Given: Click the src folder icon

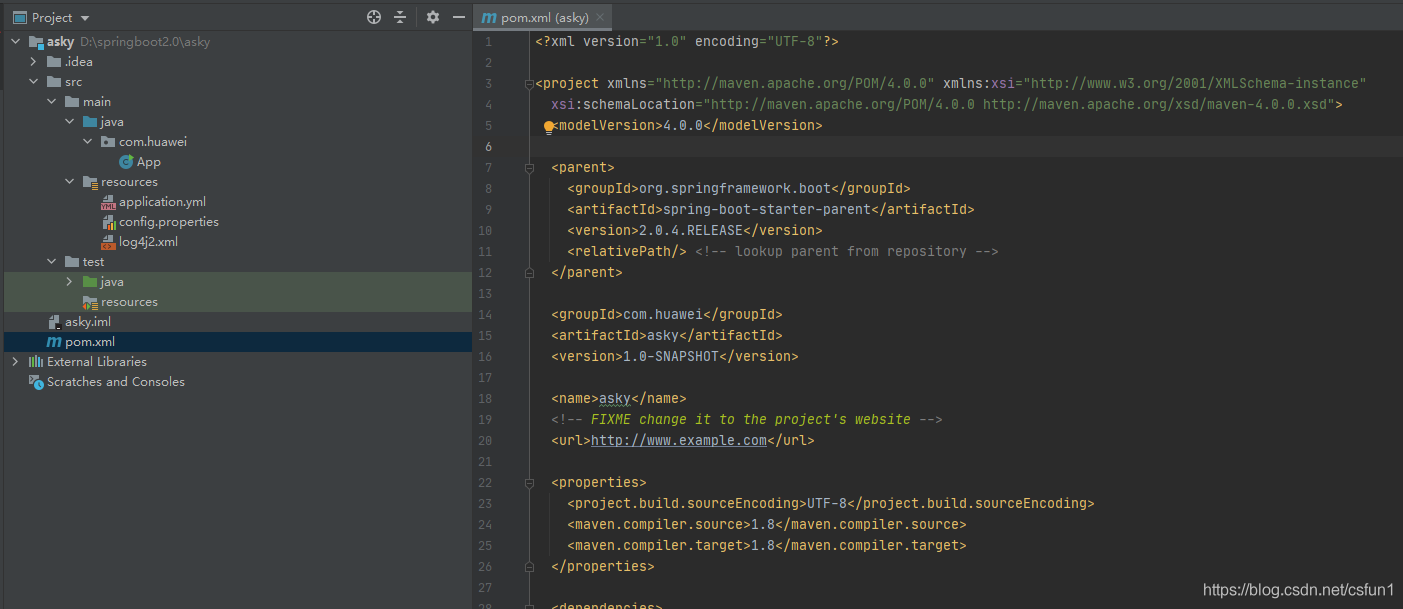Looking at the screenshot, I should (x=54, y=82).
